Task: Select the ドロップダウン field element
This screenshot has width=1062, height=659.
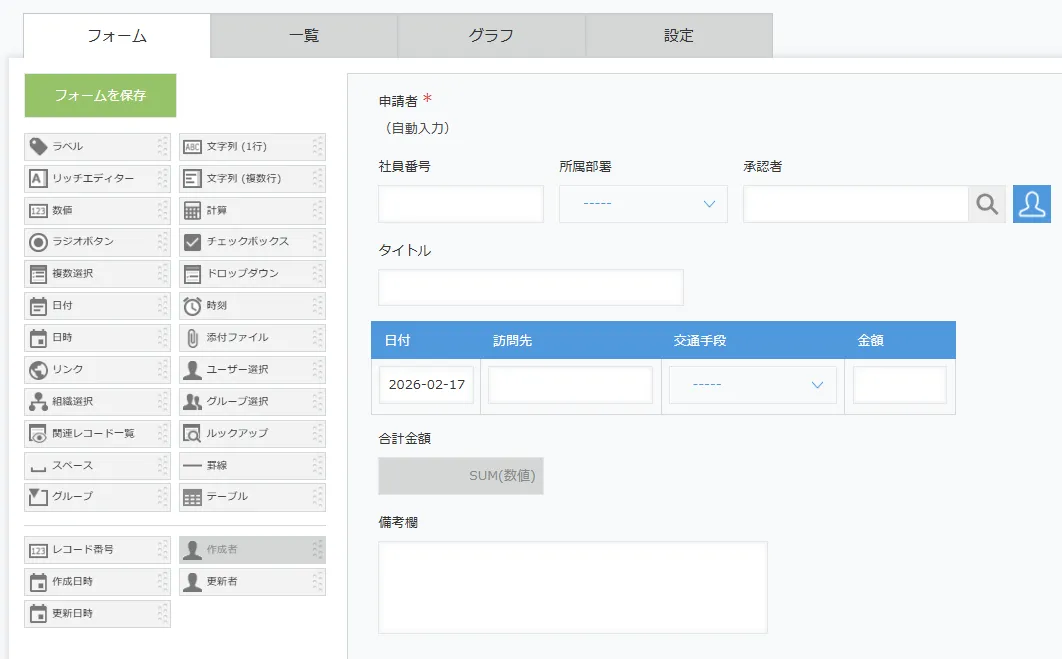Action: pyautogui.click(x=251, y=274)
